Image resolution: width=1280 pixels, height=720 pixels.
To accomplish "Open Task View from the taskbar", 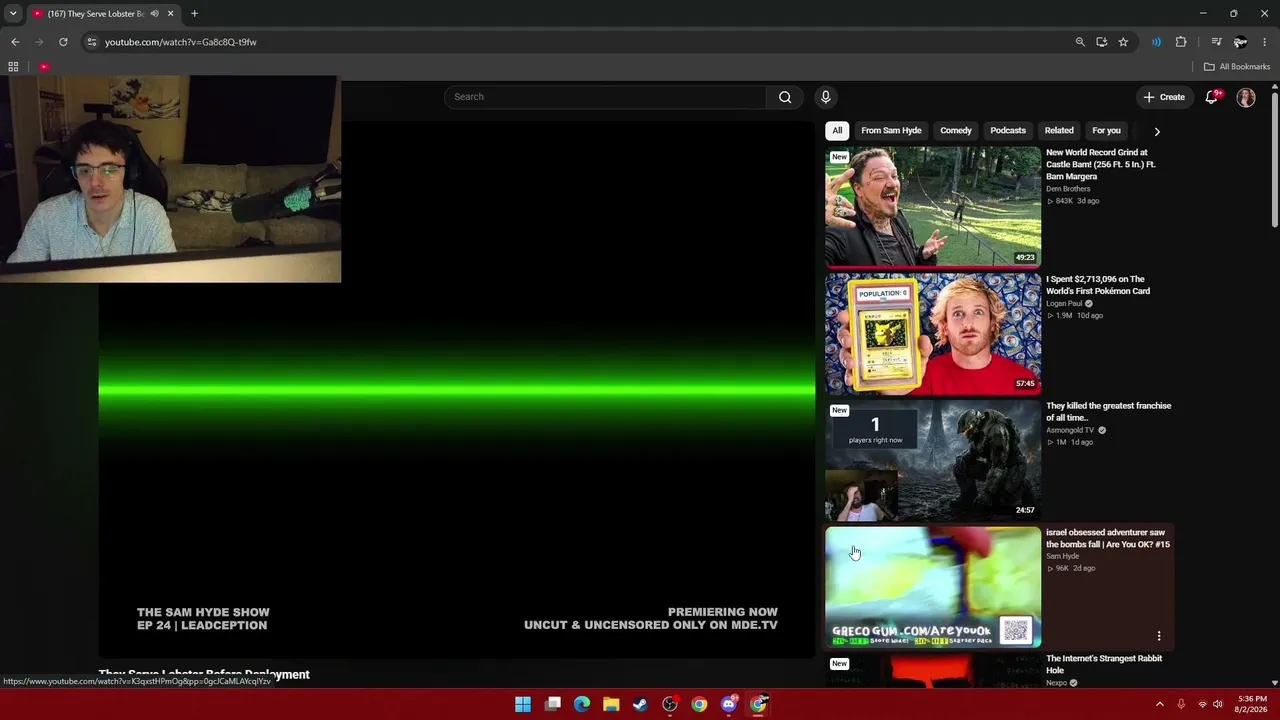I will click(553, 704).
